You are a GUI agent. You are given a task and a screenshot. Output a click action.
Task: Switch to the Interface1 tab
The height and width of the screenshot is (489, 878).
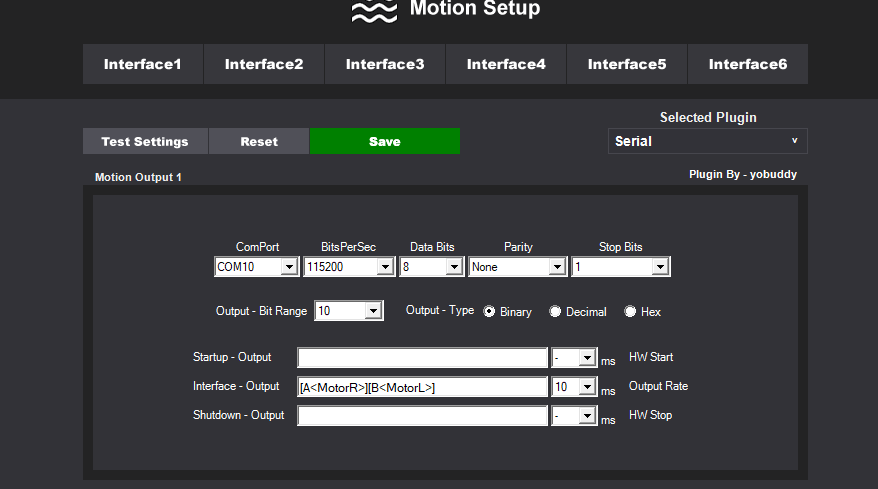click(143, 64)
